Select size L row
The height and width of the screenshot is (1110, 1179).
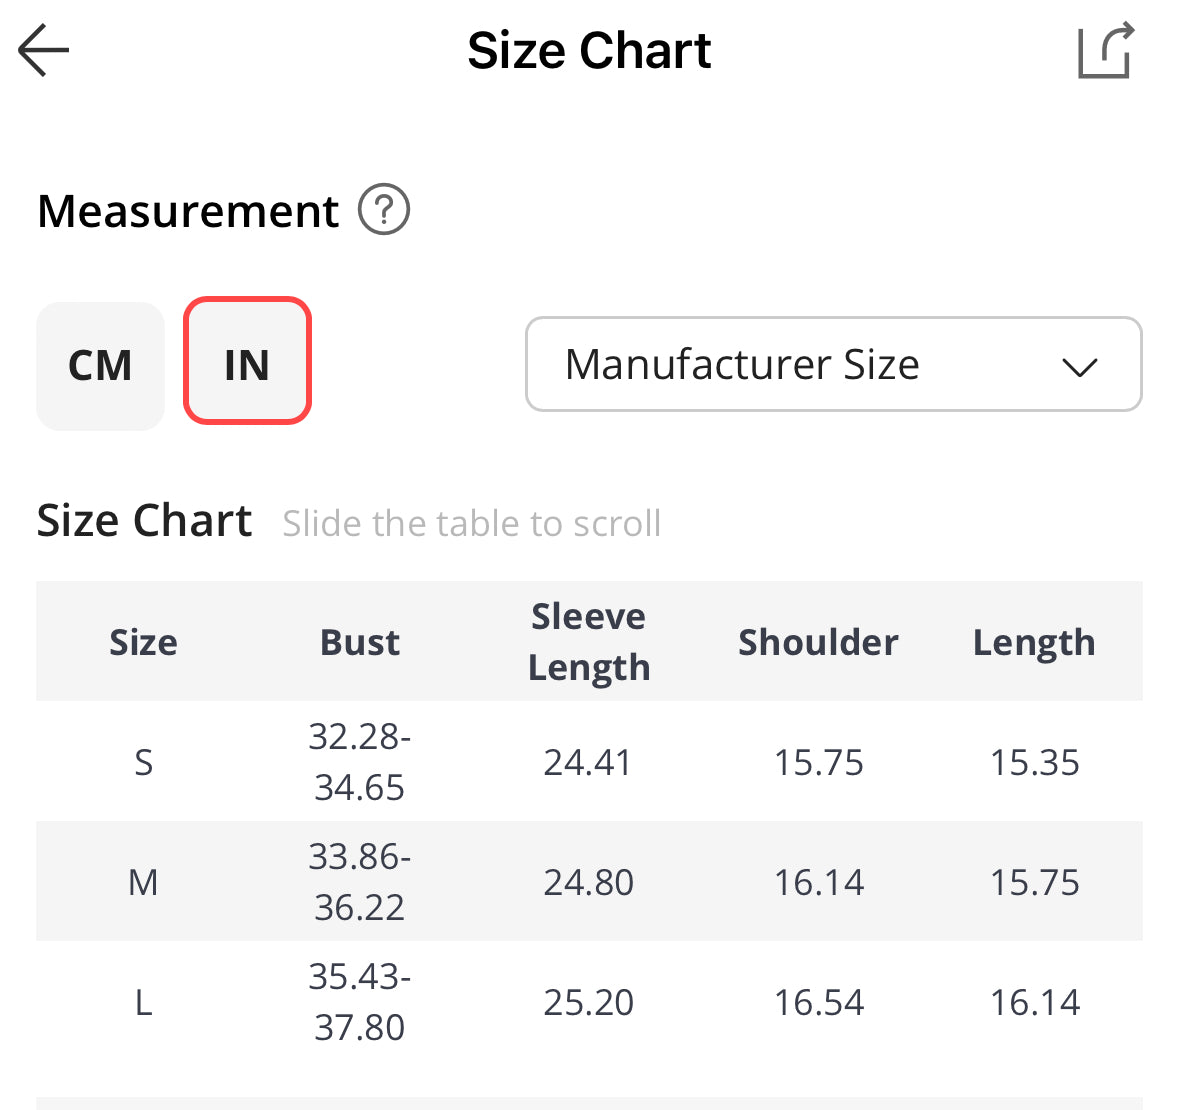click(143, 1002)
